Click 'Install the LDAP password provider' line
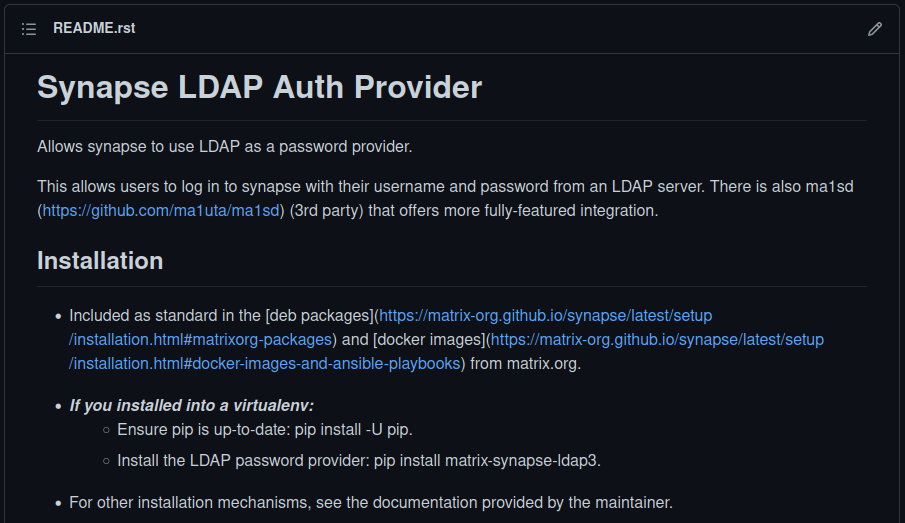905x523 pixels. [x=359, y=461]
